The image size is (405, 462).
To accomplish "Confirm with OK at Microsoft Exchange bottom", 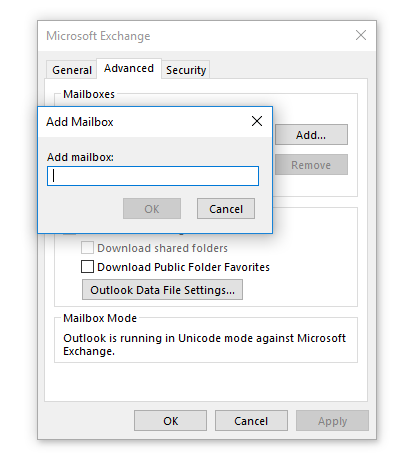I will pos(170,421).
